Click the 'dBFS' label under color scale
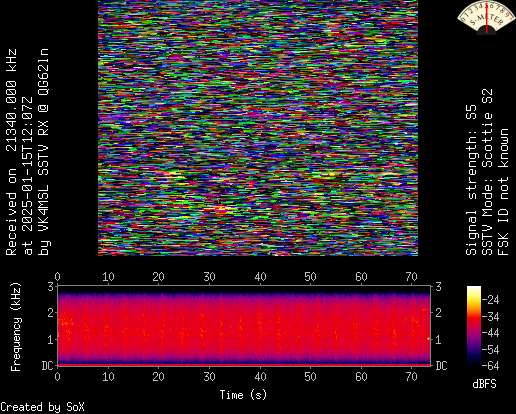The image size is (516, 414). pos(484,384)
